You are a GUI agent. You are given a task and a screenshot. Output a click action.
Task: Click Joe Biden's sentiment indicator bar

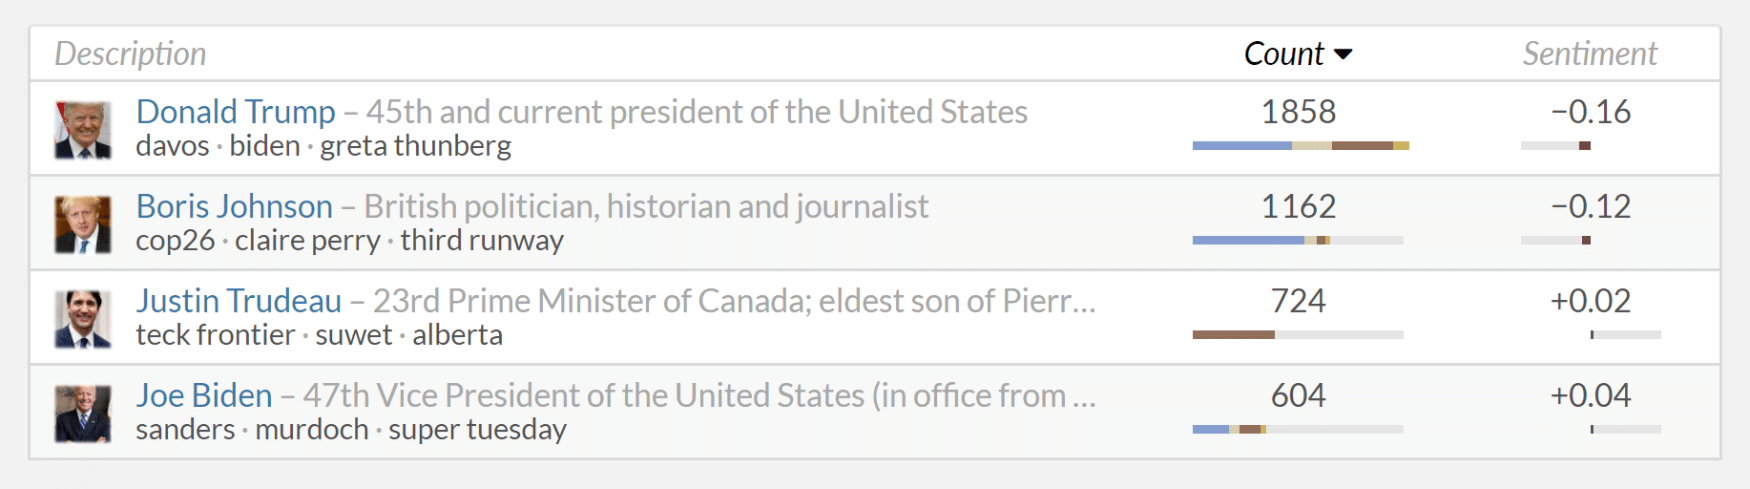pos(1626,429)
